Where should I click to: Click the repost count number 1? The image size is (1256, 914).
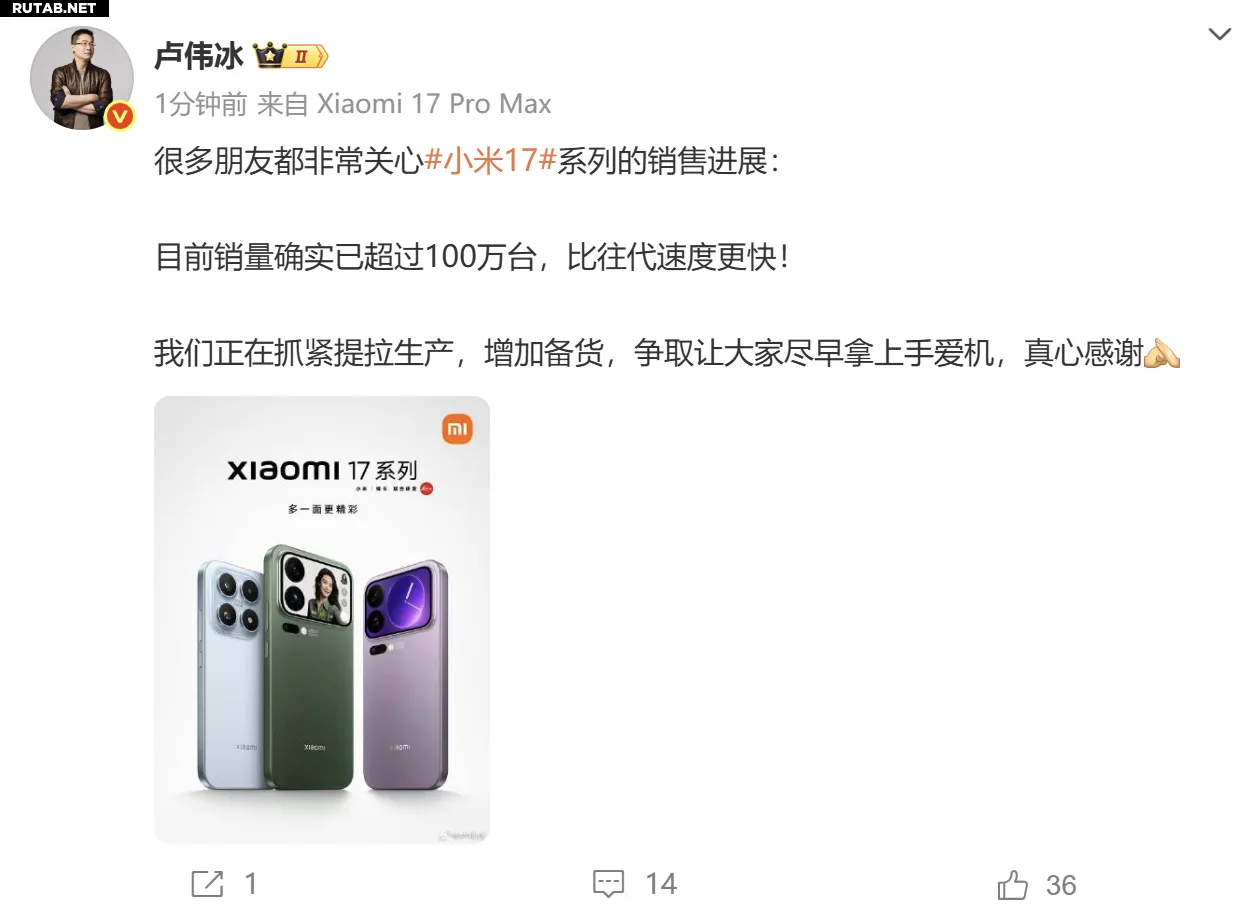click(x=251, y=884)
